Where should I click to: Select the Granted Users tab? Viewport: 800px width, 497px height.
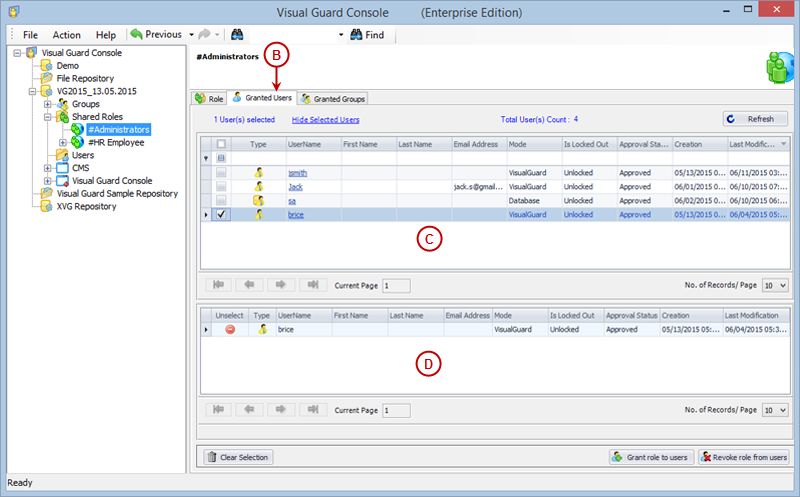(x=262, y=97)
